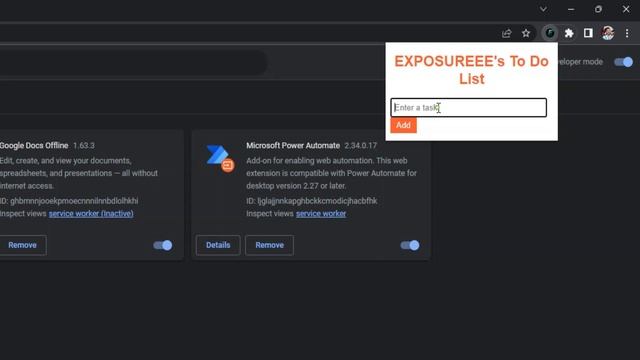Click the extensions search bar
Image resolution: width=640 pixels, height=360 pixels.
coord(133,62)
